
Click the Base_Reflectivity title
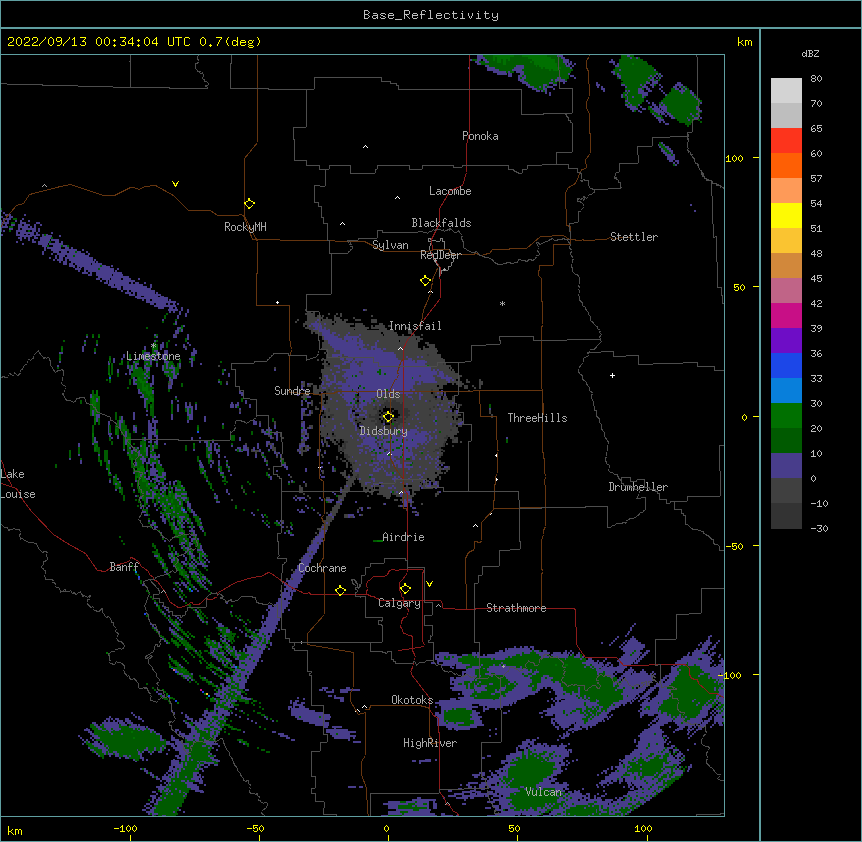point(431,15)
